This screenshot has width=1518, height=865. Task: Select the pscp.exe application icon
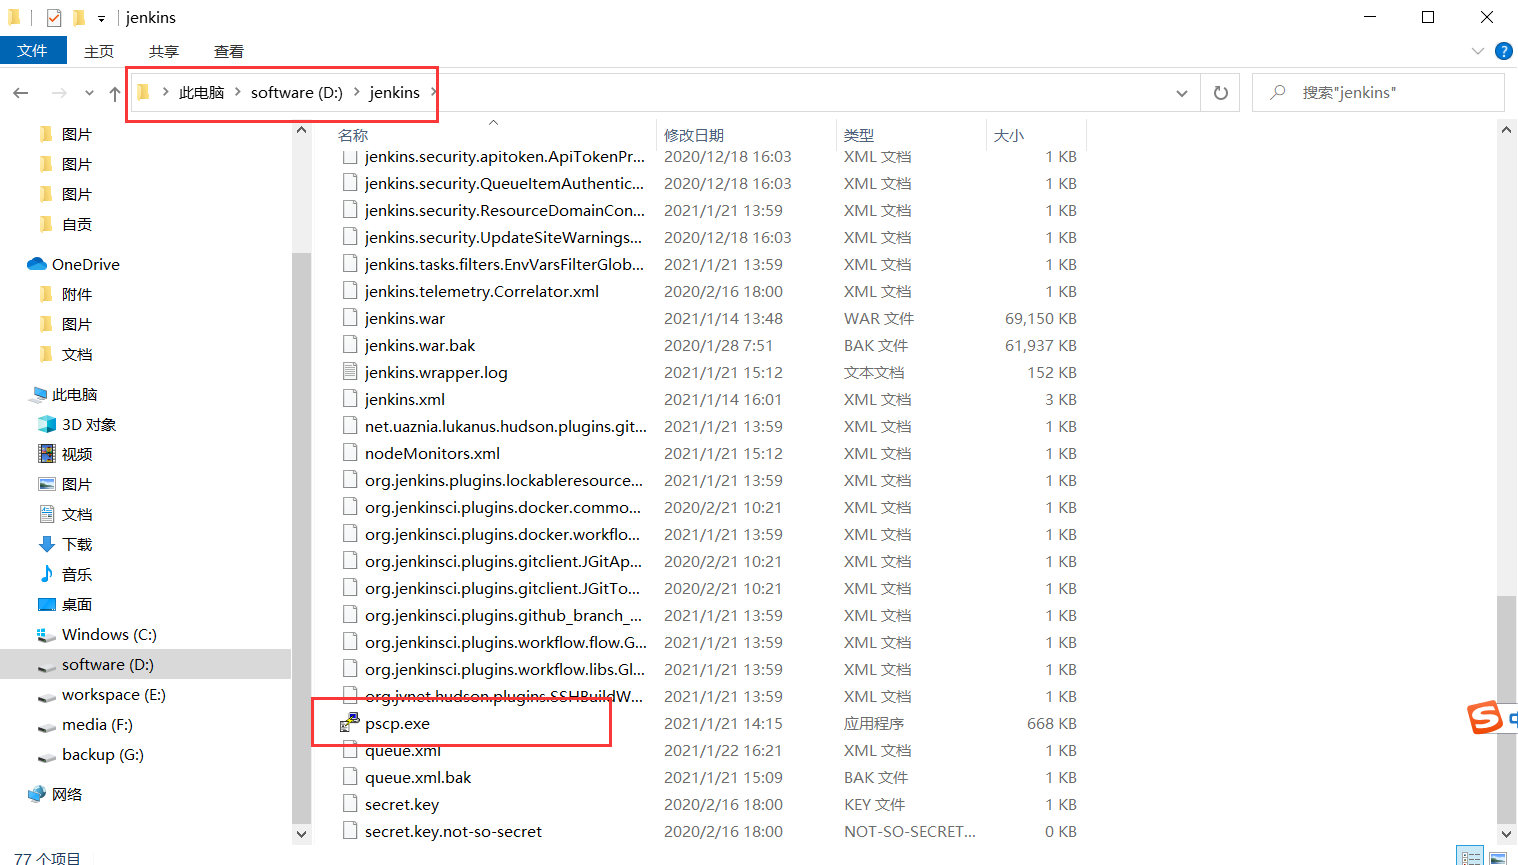pos(349,723)
